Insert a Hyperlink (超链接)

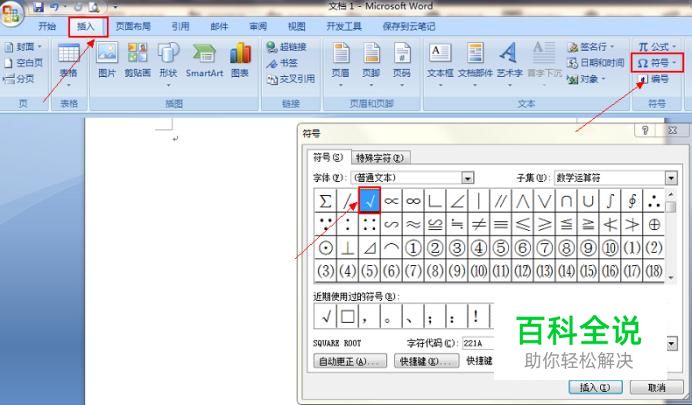(x=287, y=46)
